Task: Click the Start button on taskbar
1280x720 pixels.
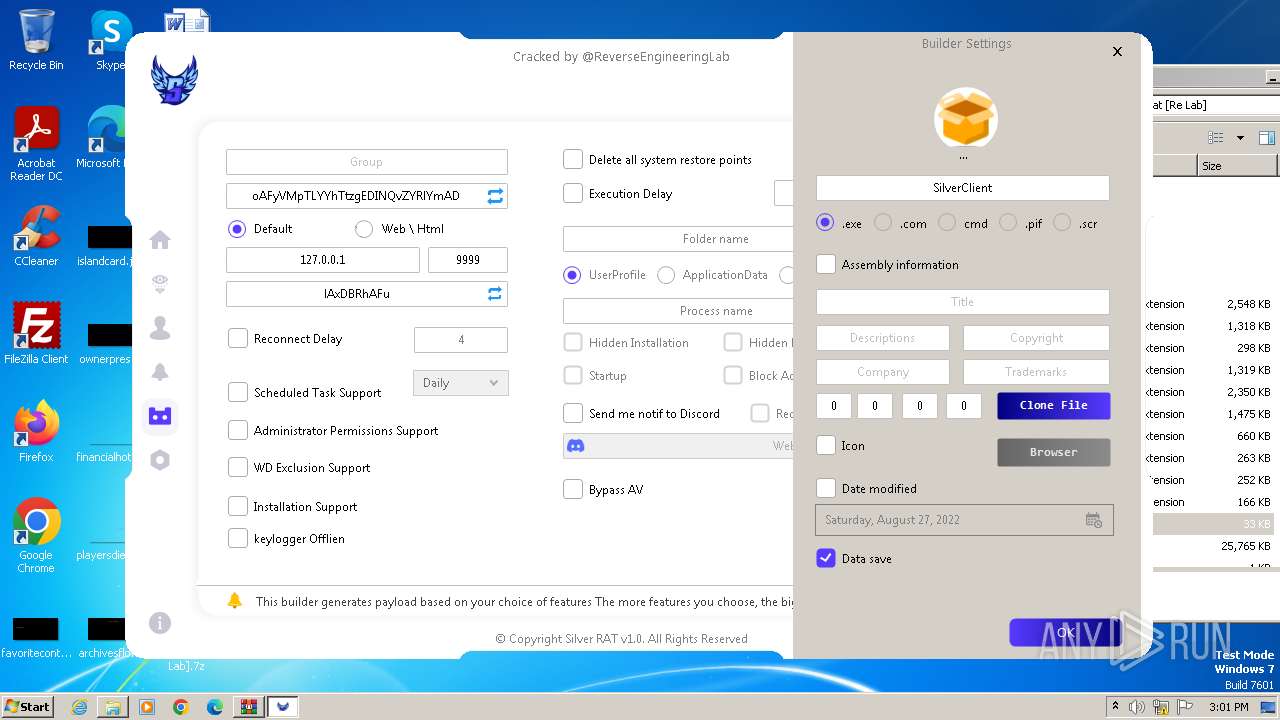Action: point(28,706)
